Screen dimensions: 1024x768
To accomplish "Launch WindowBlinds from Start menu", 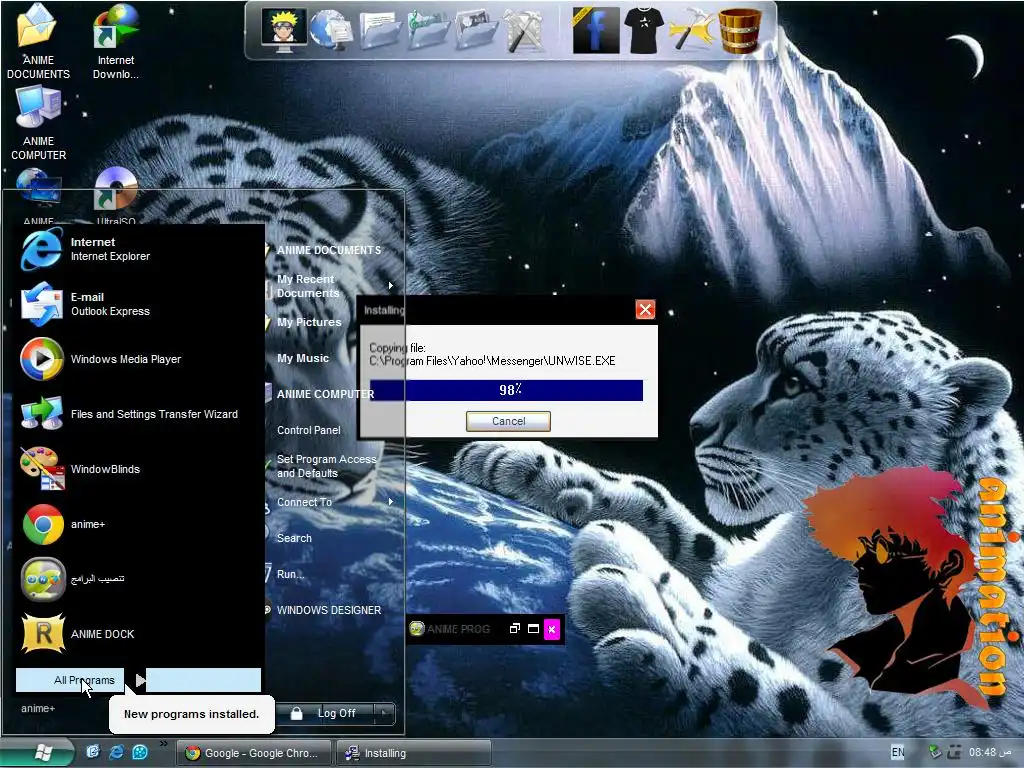I will coord(138,469).
